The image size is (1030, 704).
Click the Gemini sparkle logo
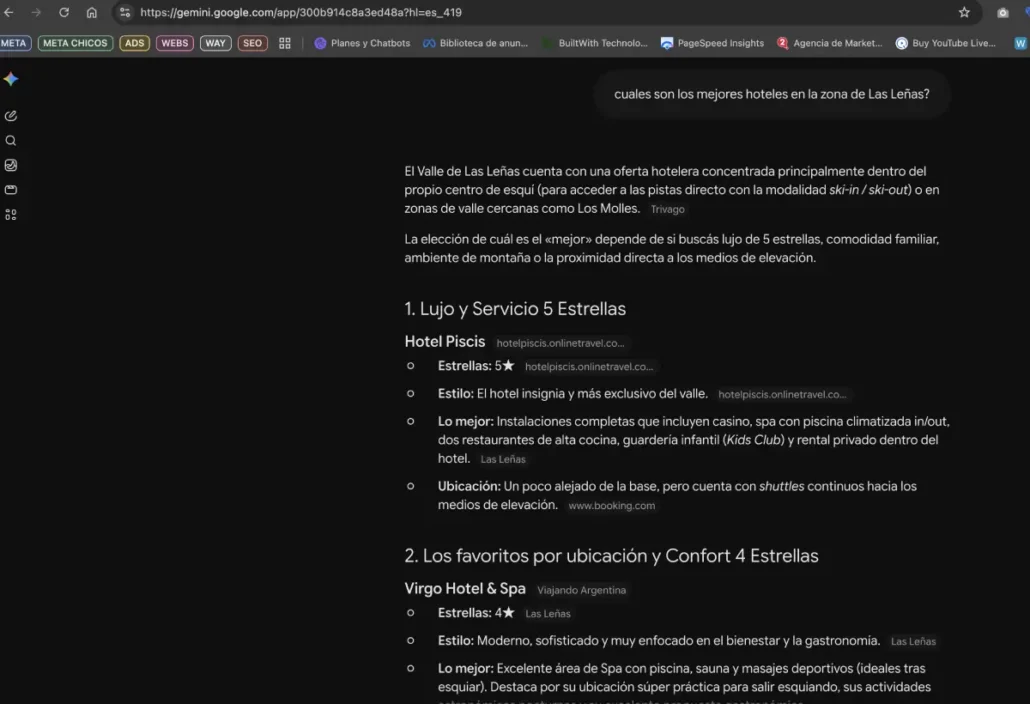click(11, 79)
